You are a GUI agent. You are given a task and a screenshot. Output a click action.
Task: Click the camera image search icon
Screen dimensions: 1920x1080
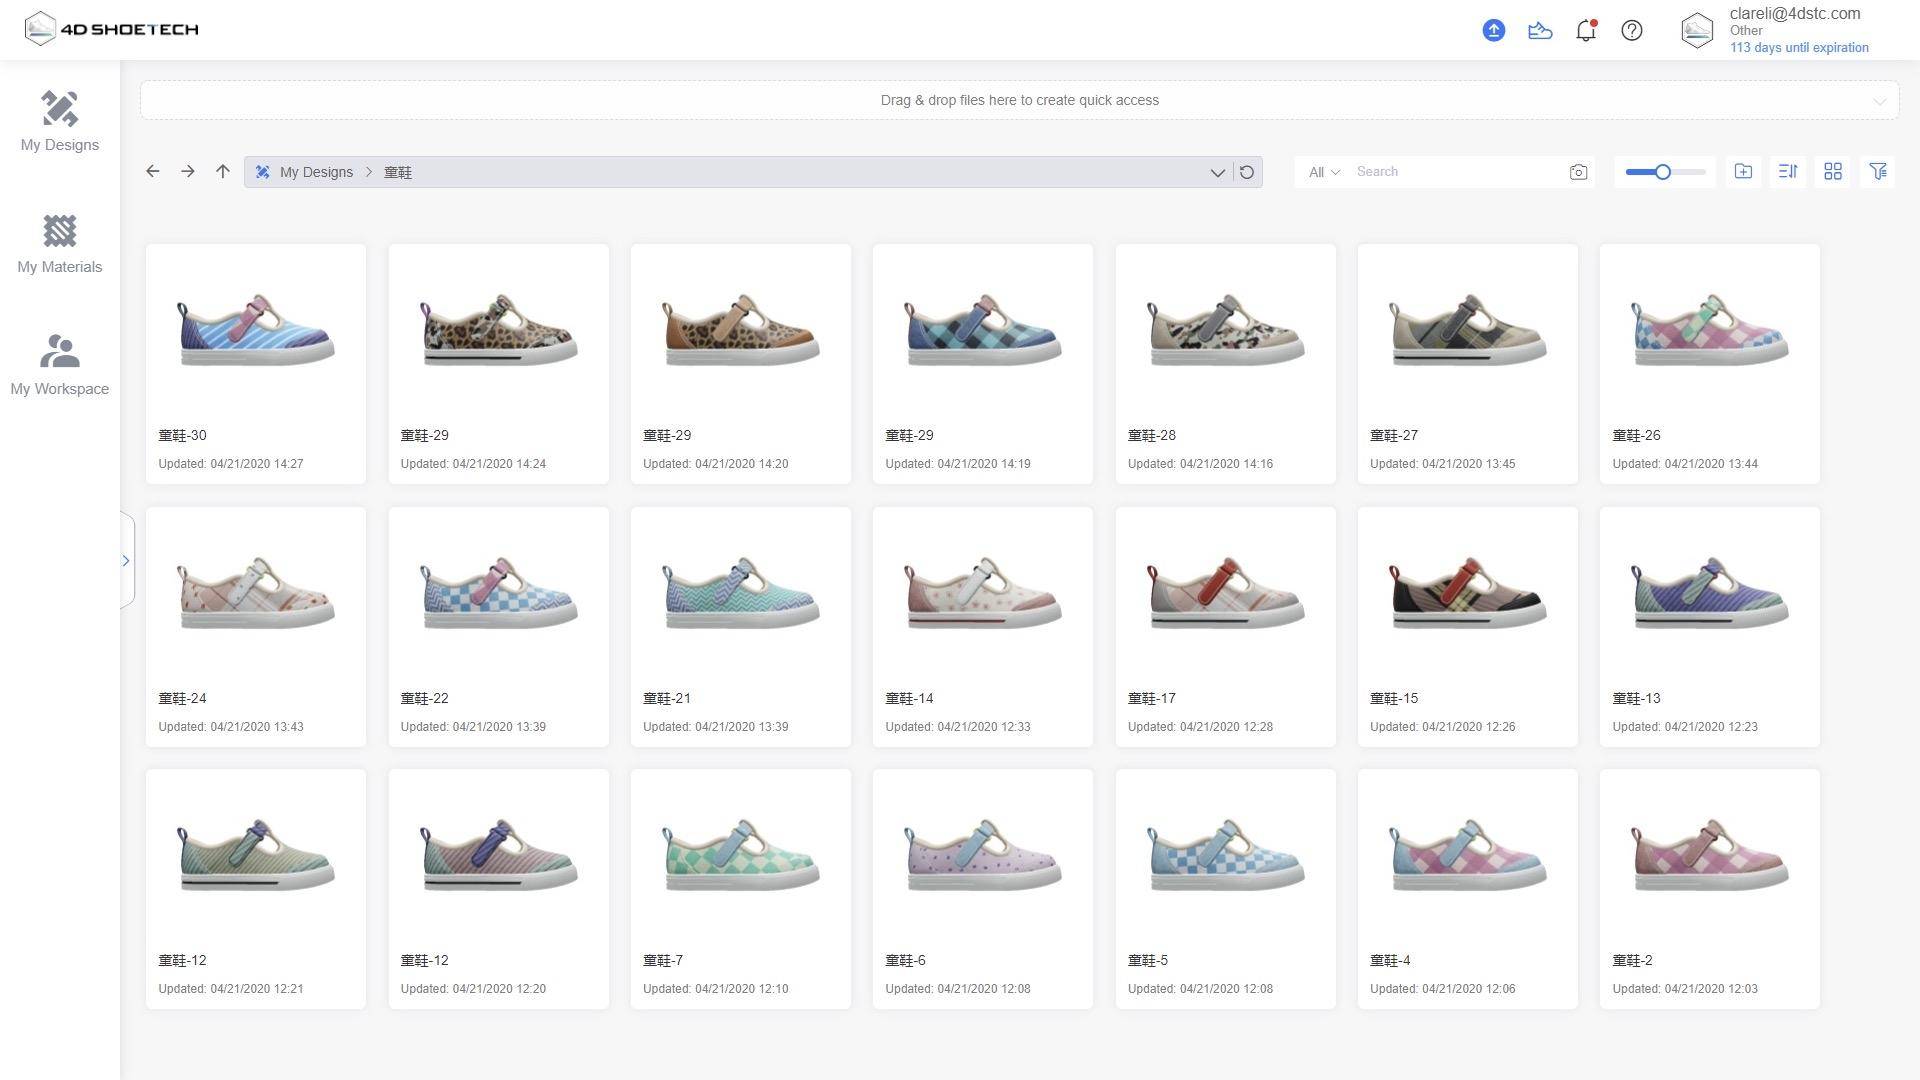point(1578,172)
